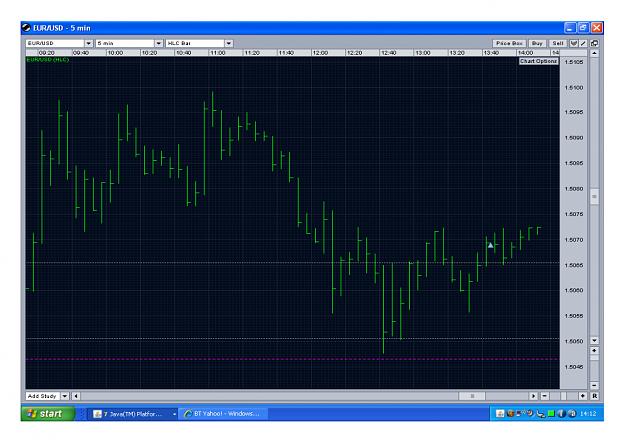Click the 10:00 time axis label
This screenshot has width=625, height=442.
115,53
